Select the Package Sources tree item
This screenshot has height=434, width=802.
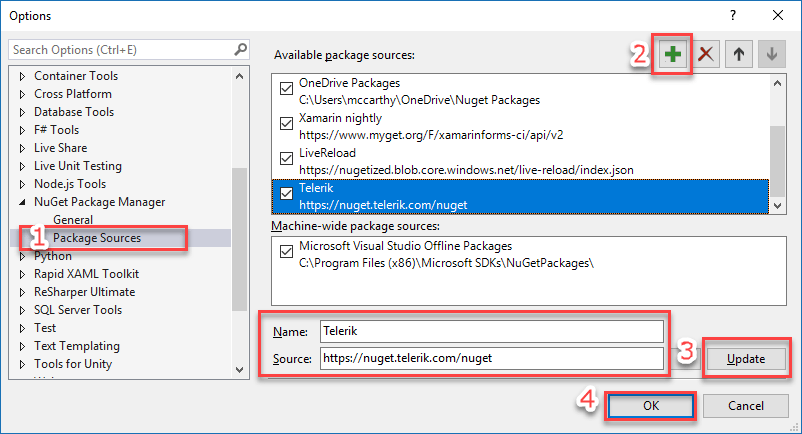(x=96, y=238)
